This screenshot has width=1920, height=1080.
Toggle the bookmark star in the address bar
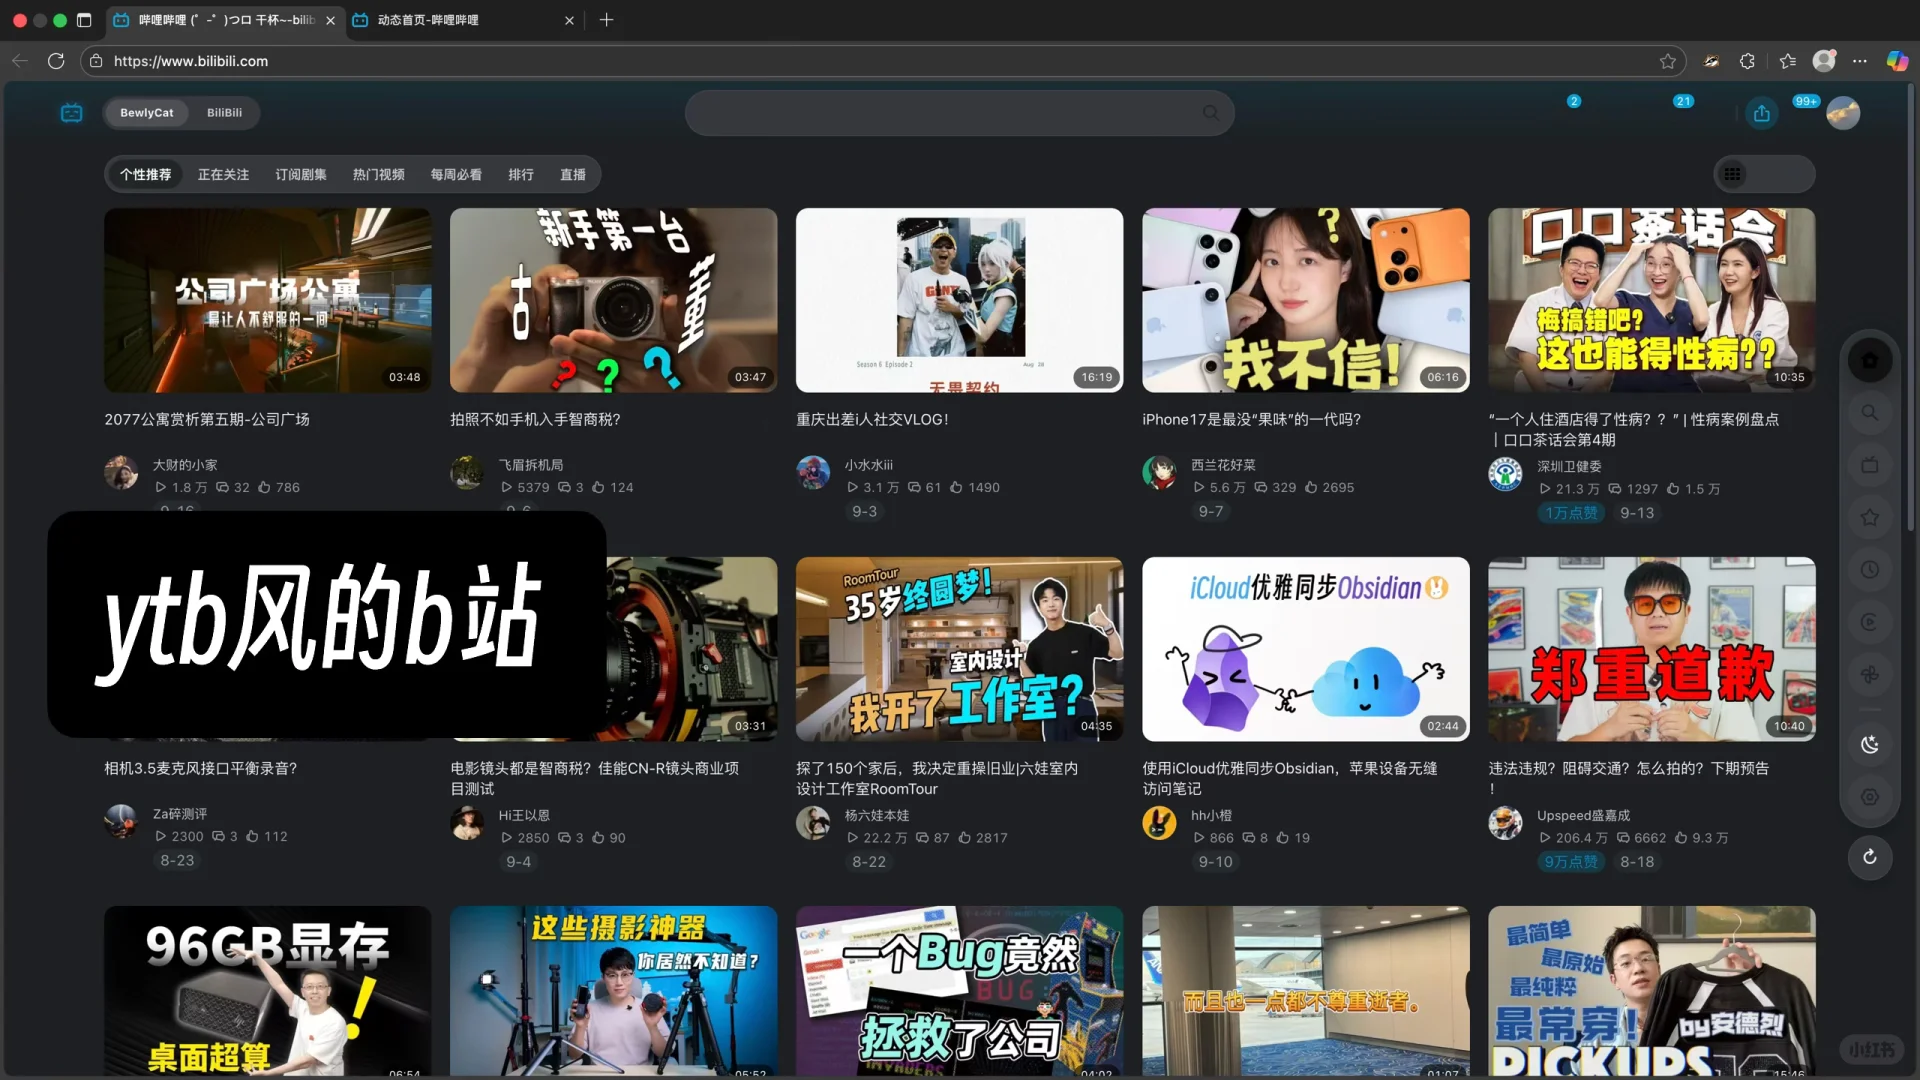(1667, 61)
